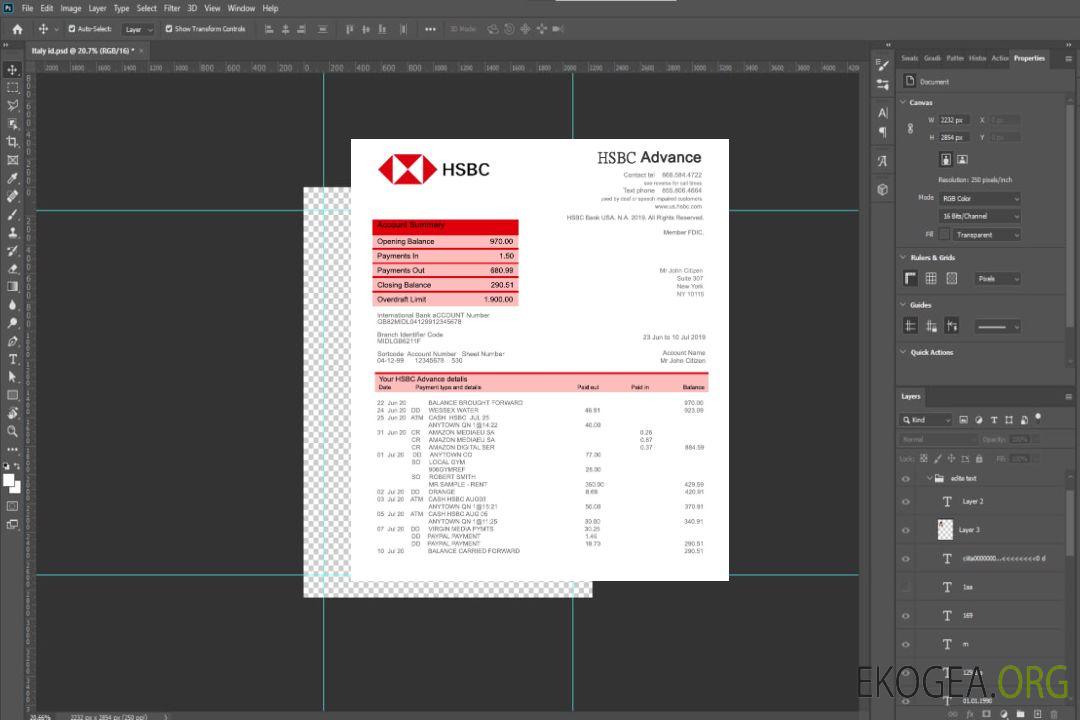Create a new layer icon
Viewport: 1080px width, 720px height.
click(x=1037, y=714)
